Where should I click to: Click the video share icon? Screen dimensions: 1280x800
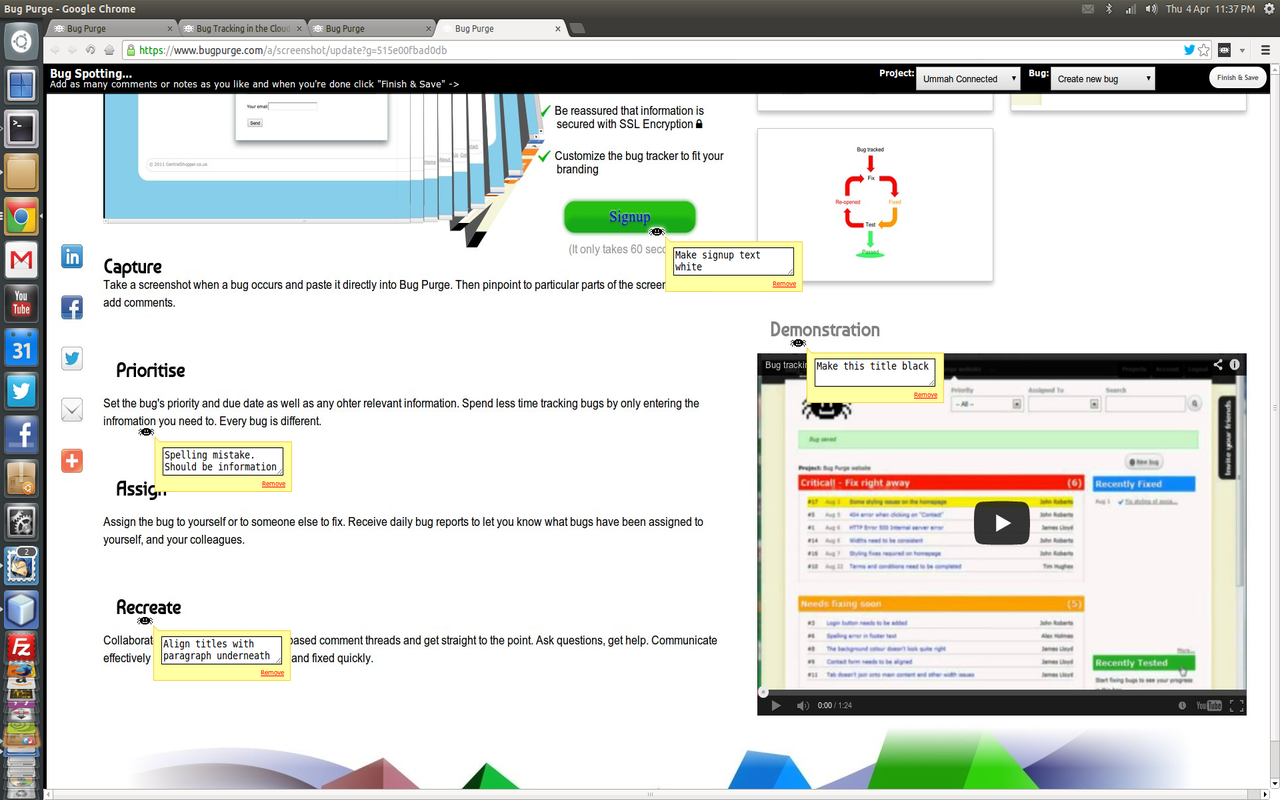click(1218, 365)
